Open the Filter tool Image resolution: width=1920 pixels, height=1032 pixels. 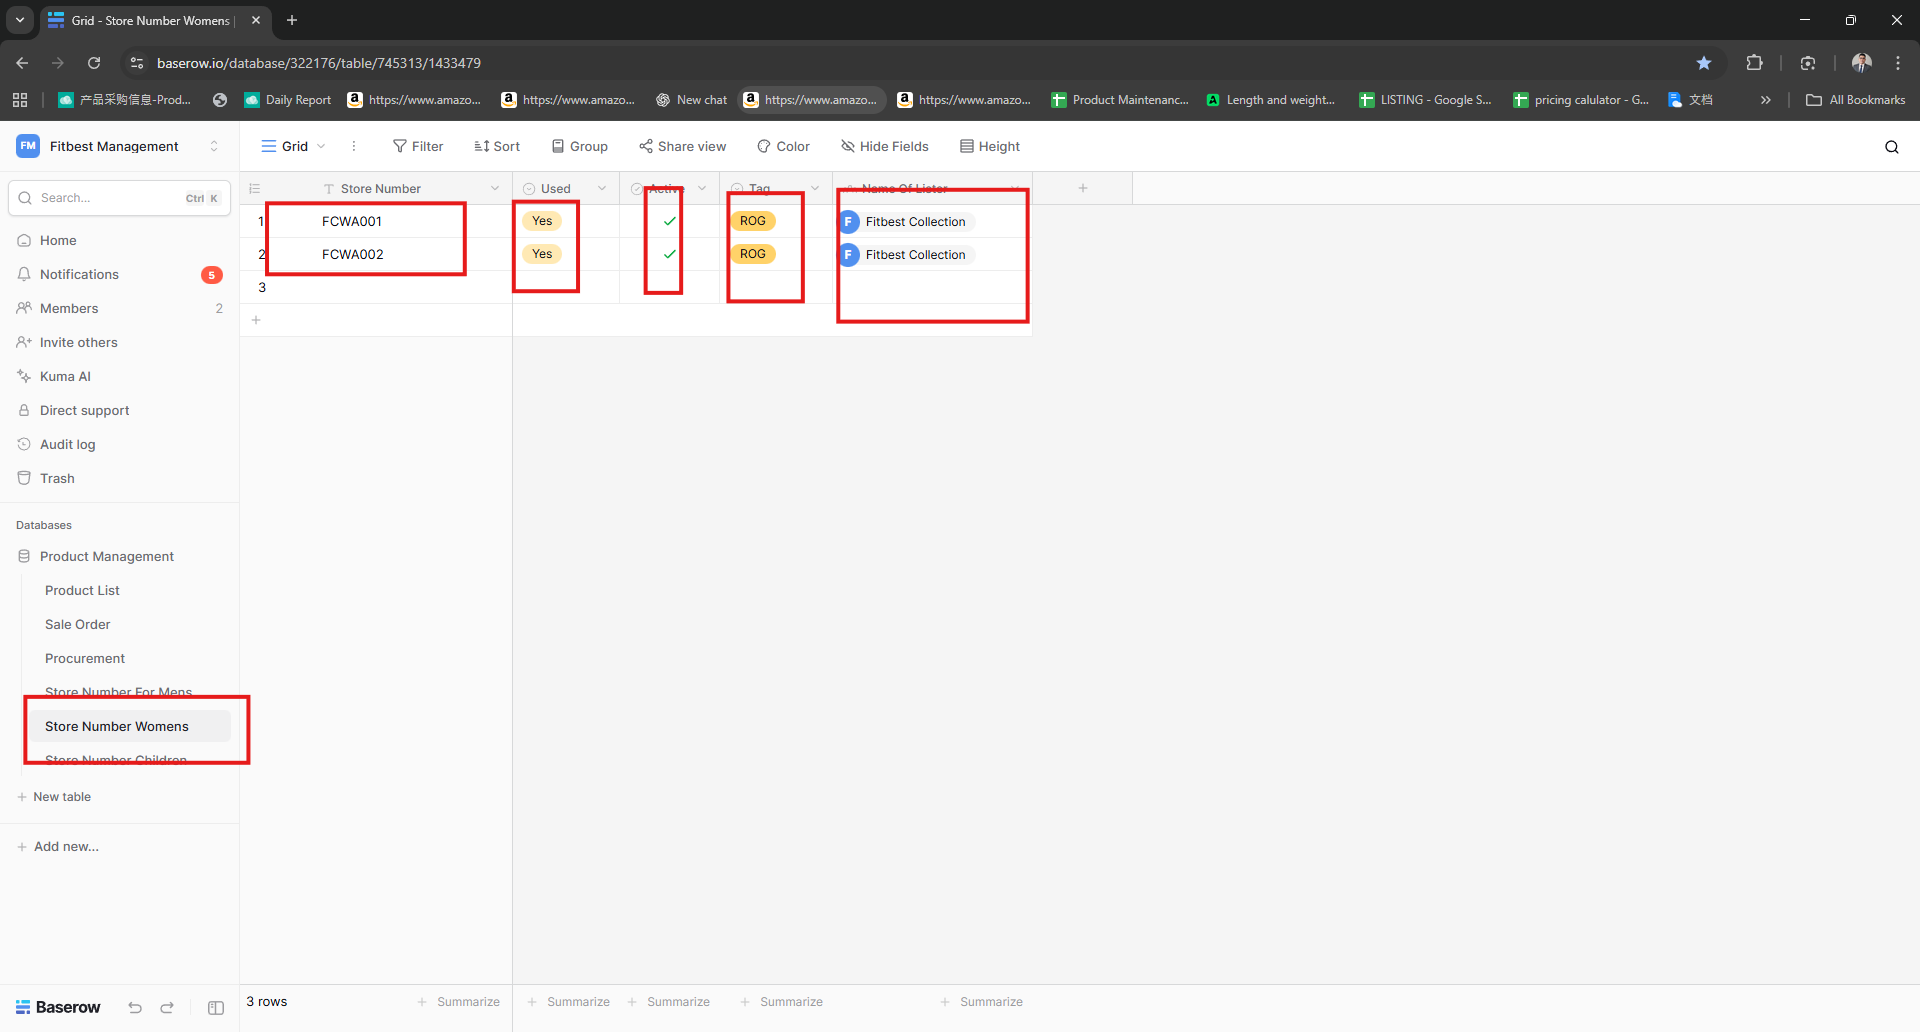(418, 146)
